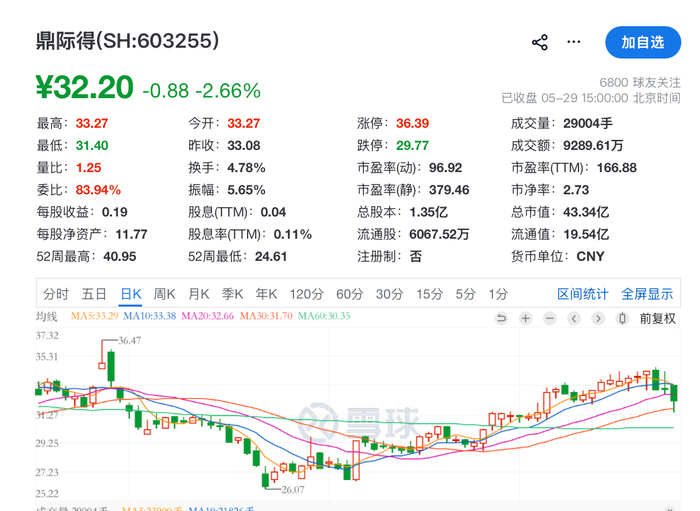Viewport: 700px width, 511px height.
Task: Open 区间统计 range statistics
Action: point(583,294)
